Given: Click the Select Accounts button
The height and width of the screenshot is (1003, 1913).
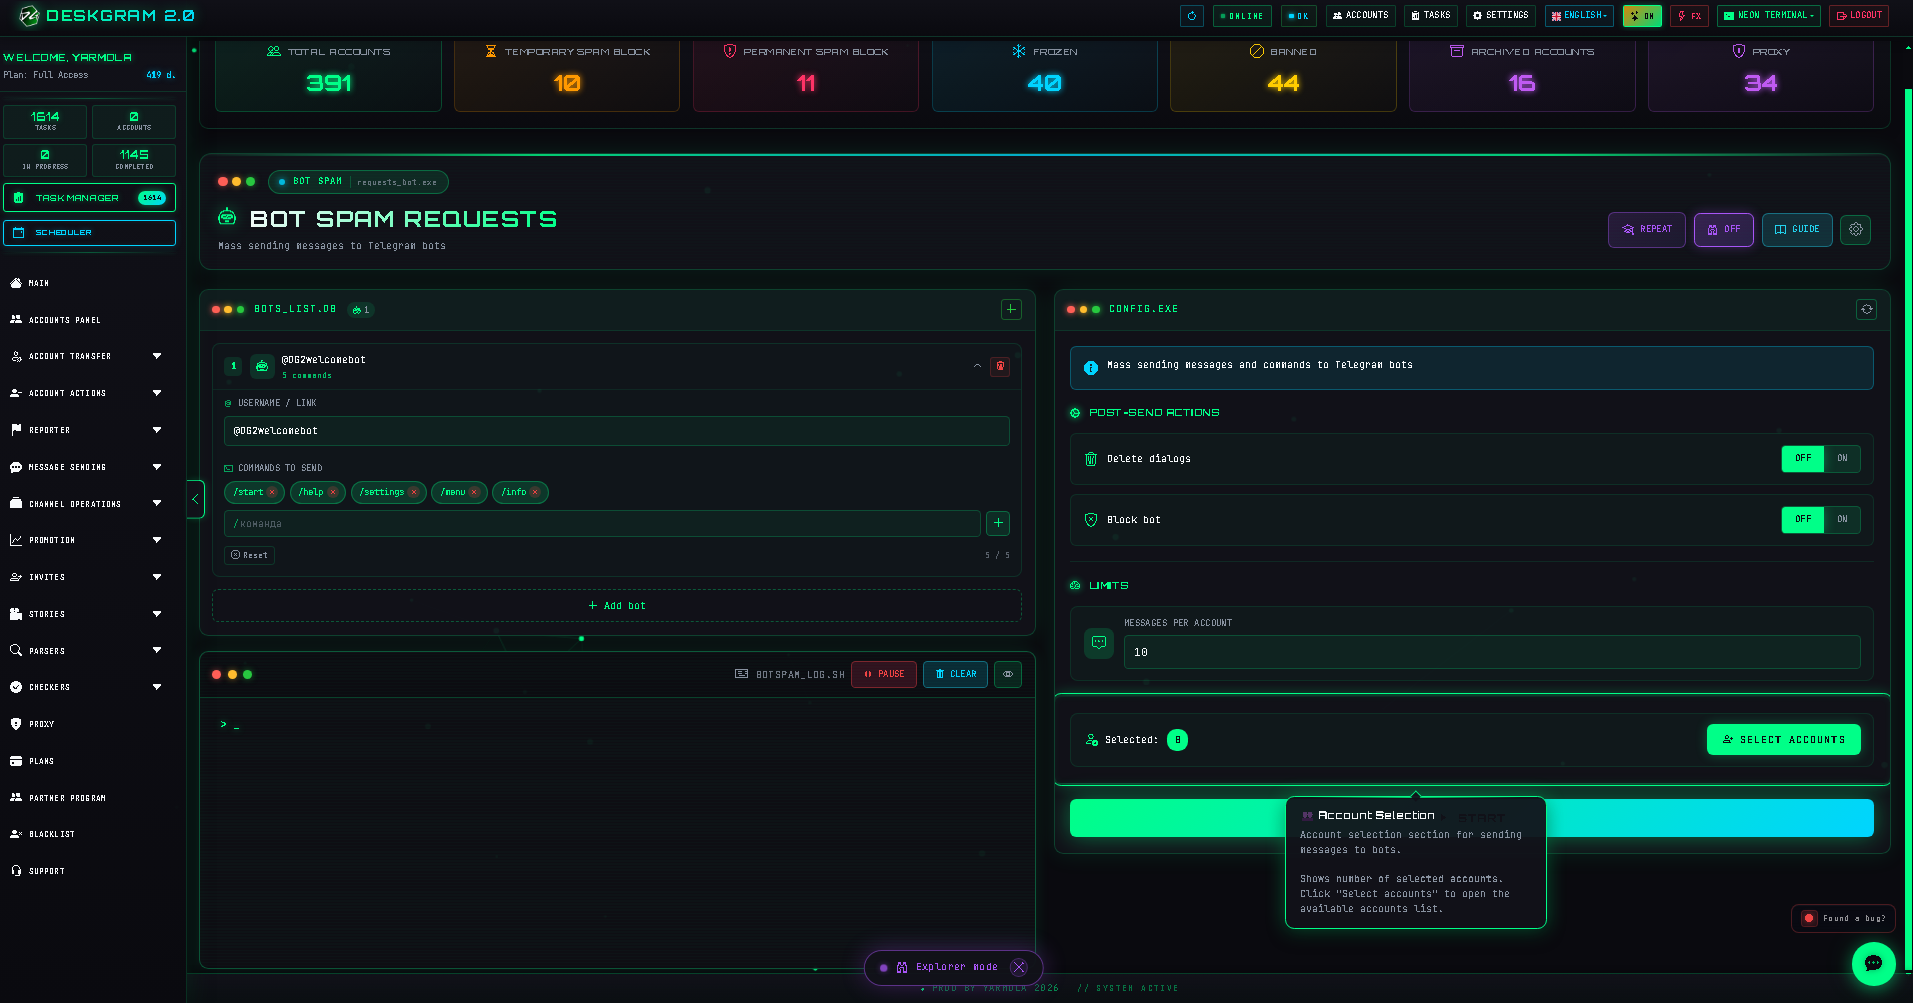Looking at the screenshot, I should (x=1783, y=740).
